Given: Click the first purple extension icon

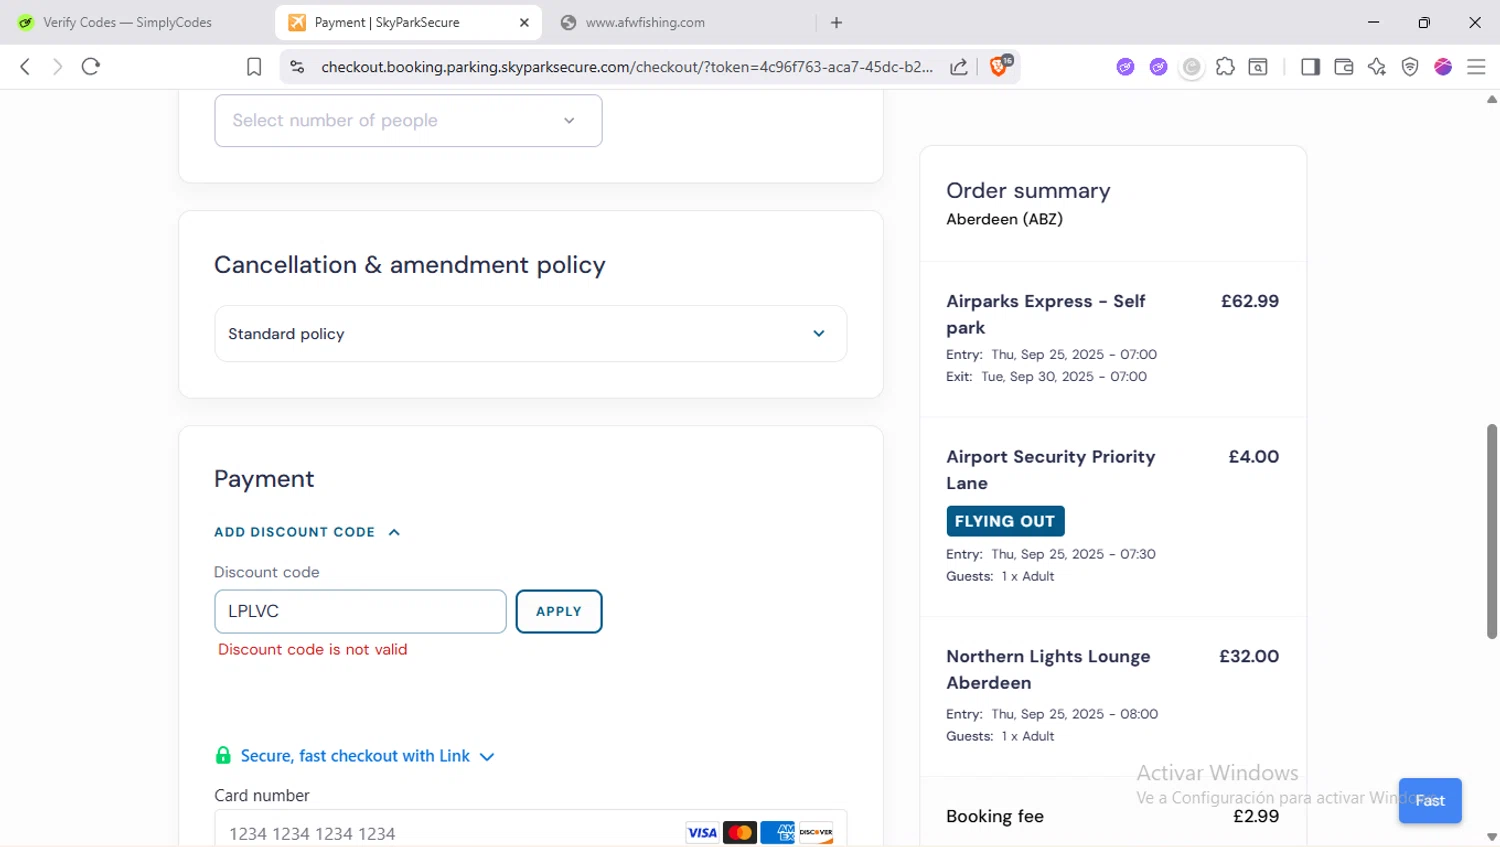Looking at the screenshot, I should point(1126,67).
